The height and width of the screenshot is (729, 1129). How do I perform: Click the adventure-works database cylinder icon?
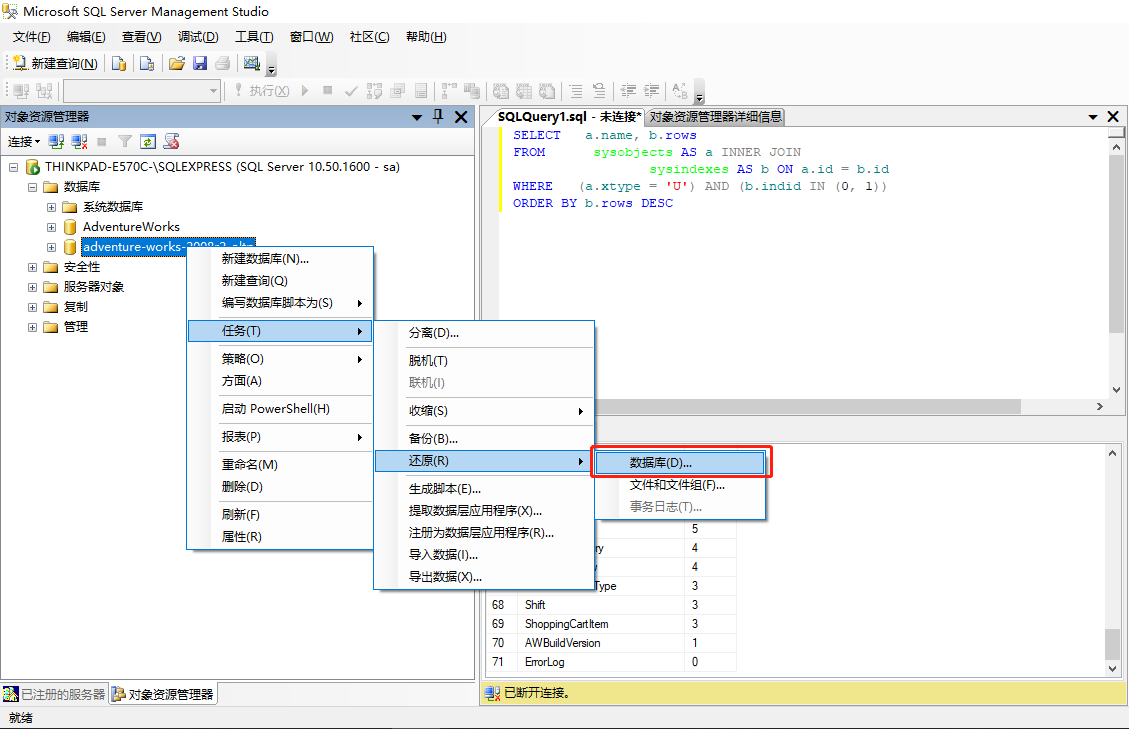click(70, 247)
